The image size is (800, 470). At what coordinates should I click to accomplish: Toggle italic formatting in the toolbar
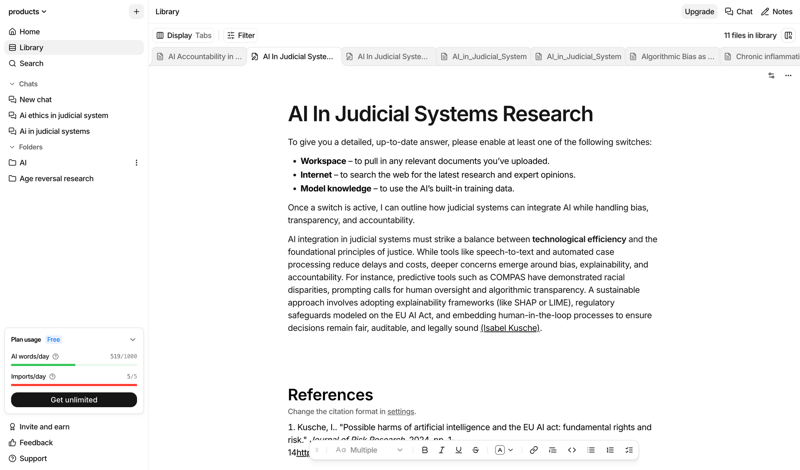[442, 450]
